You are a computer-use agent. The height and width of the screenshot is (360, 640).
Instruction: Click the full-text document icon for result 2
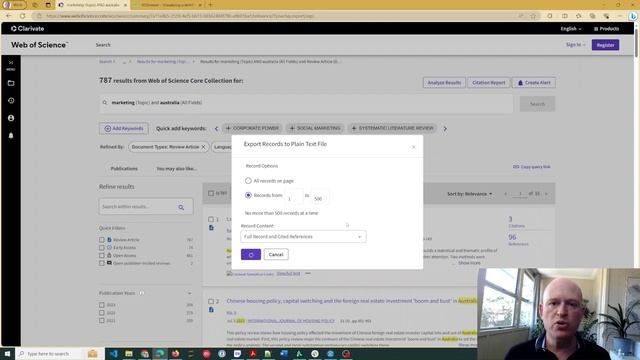coord(211,310)
